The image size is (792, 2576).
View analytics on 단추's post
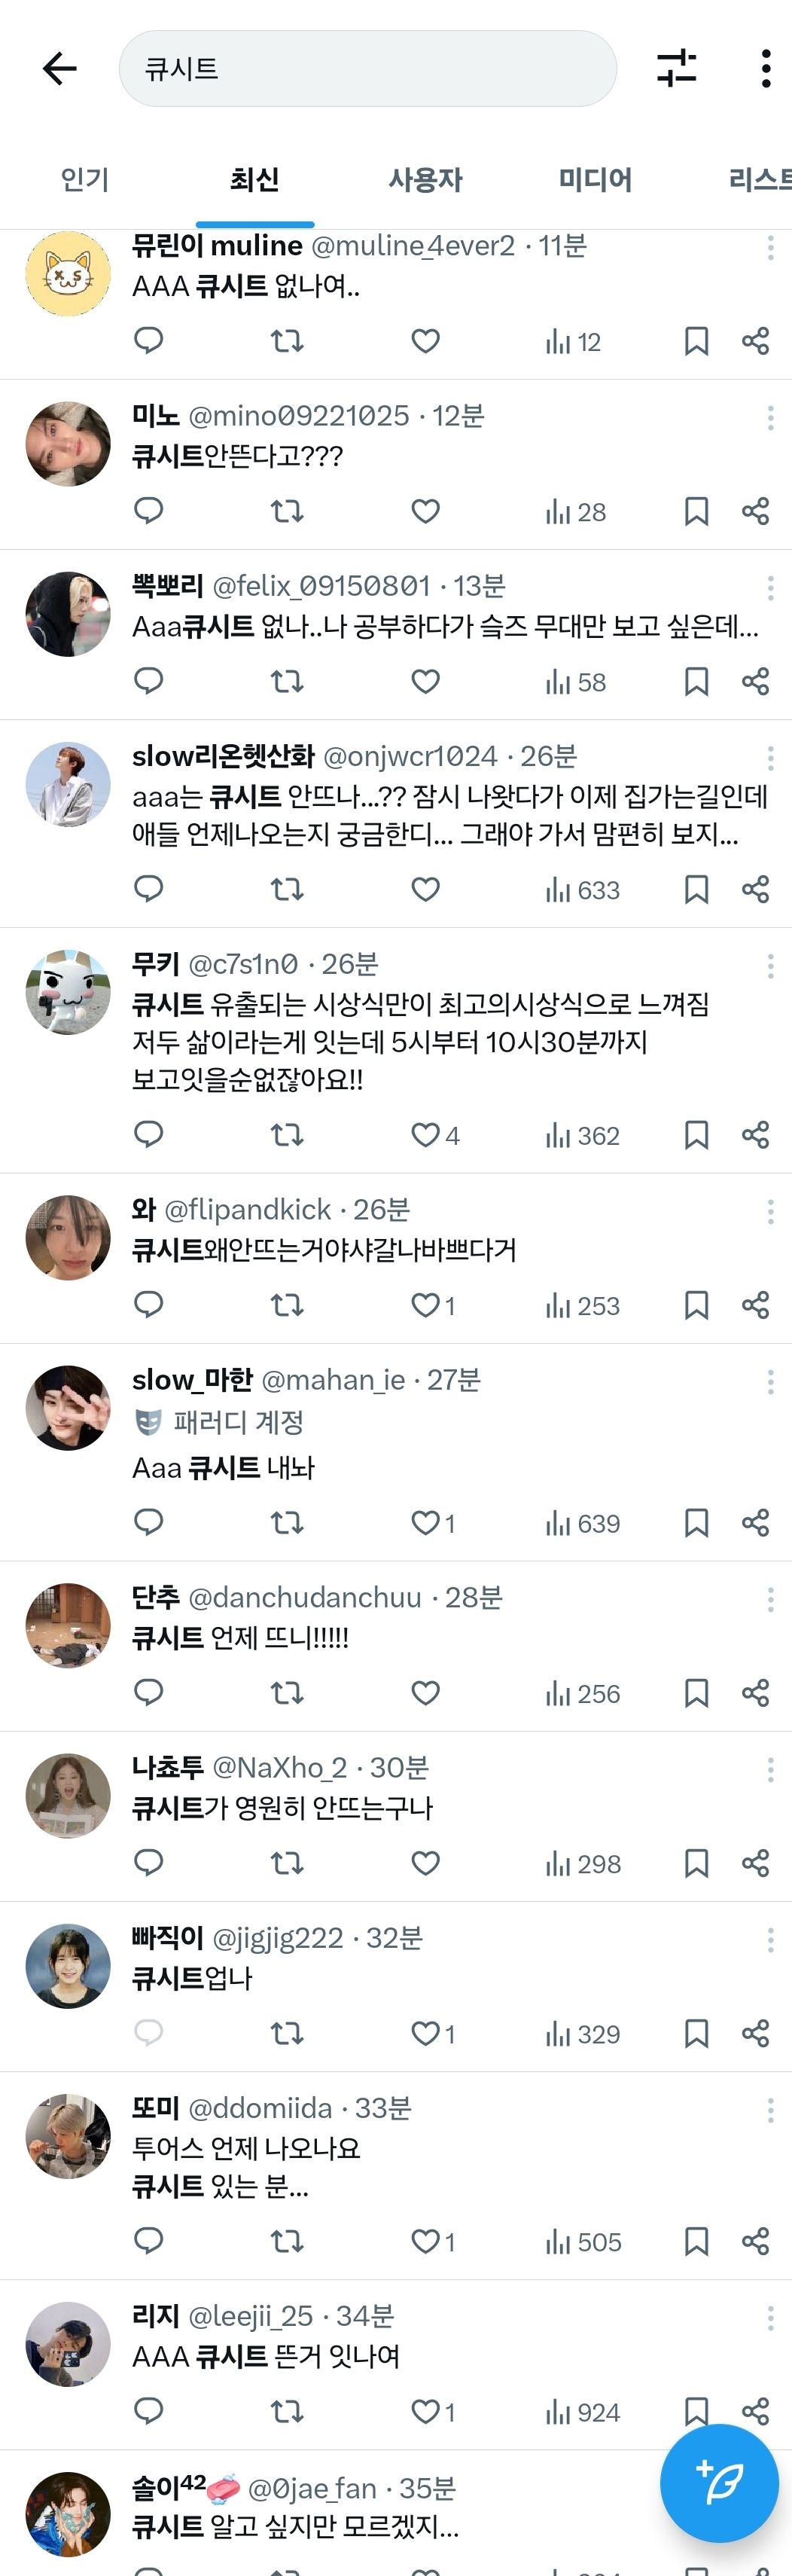coord(583,1693)
